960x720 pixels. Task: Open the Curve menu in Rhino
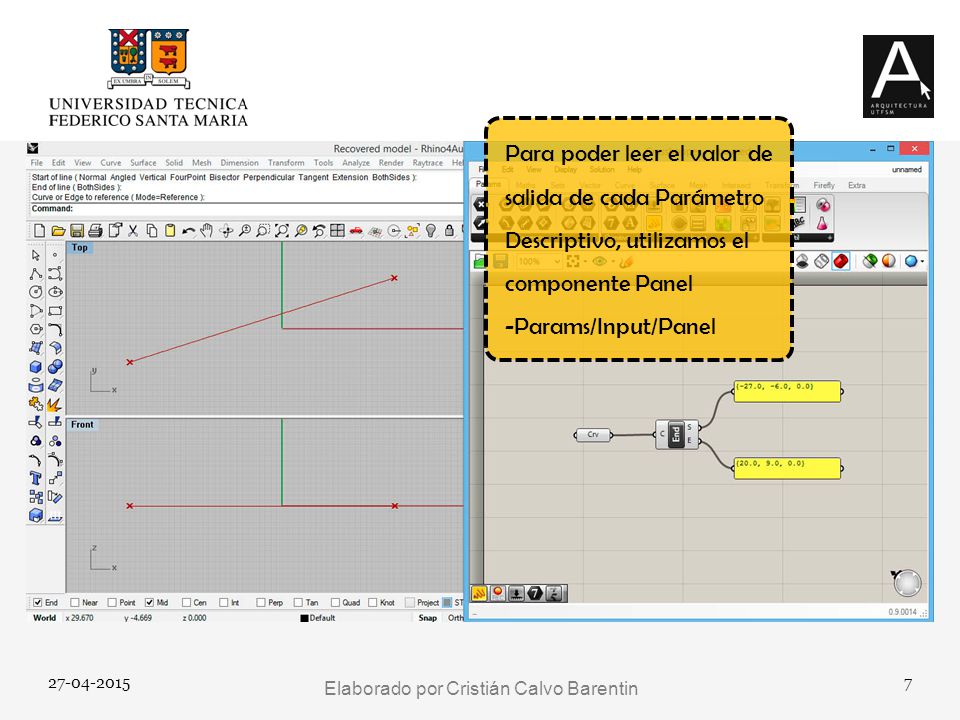(x=111, y=163)
